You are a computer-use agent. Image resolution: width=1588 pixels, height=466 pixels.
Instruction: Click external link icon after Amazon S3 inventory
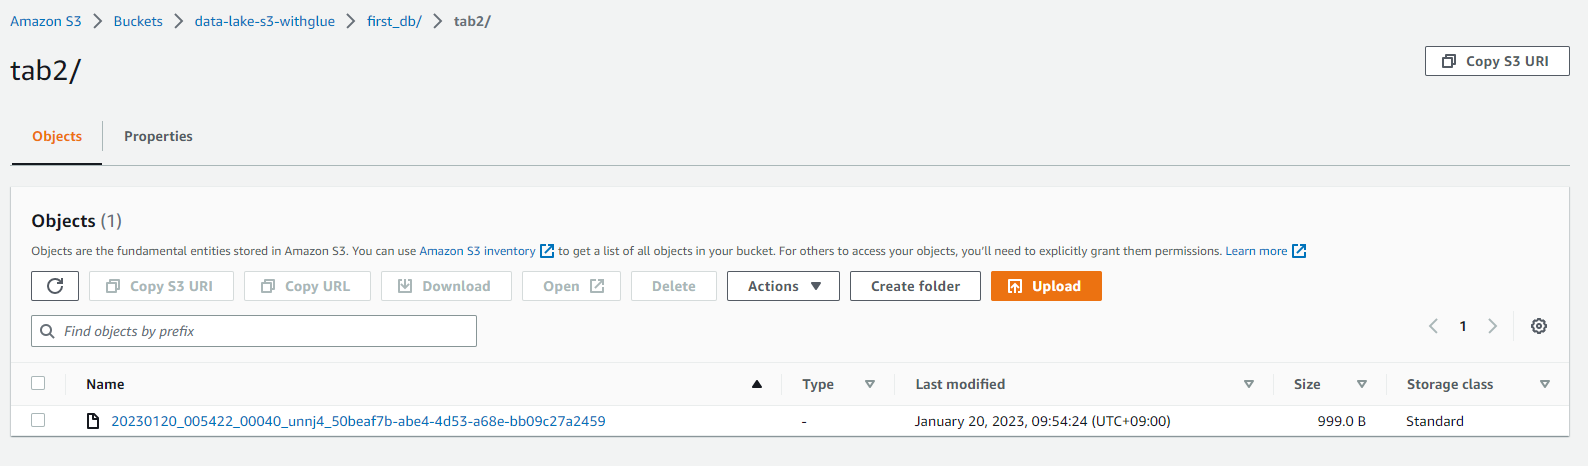547,251
